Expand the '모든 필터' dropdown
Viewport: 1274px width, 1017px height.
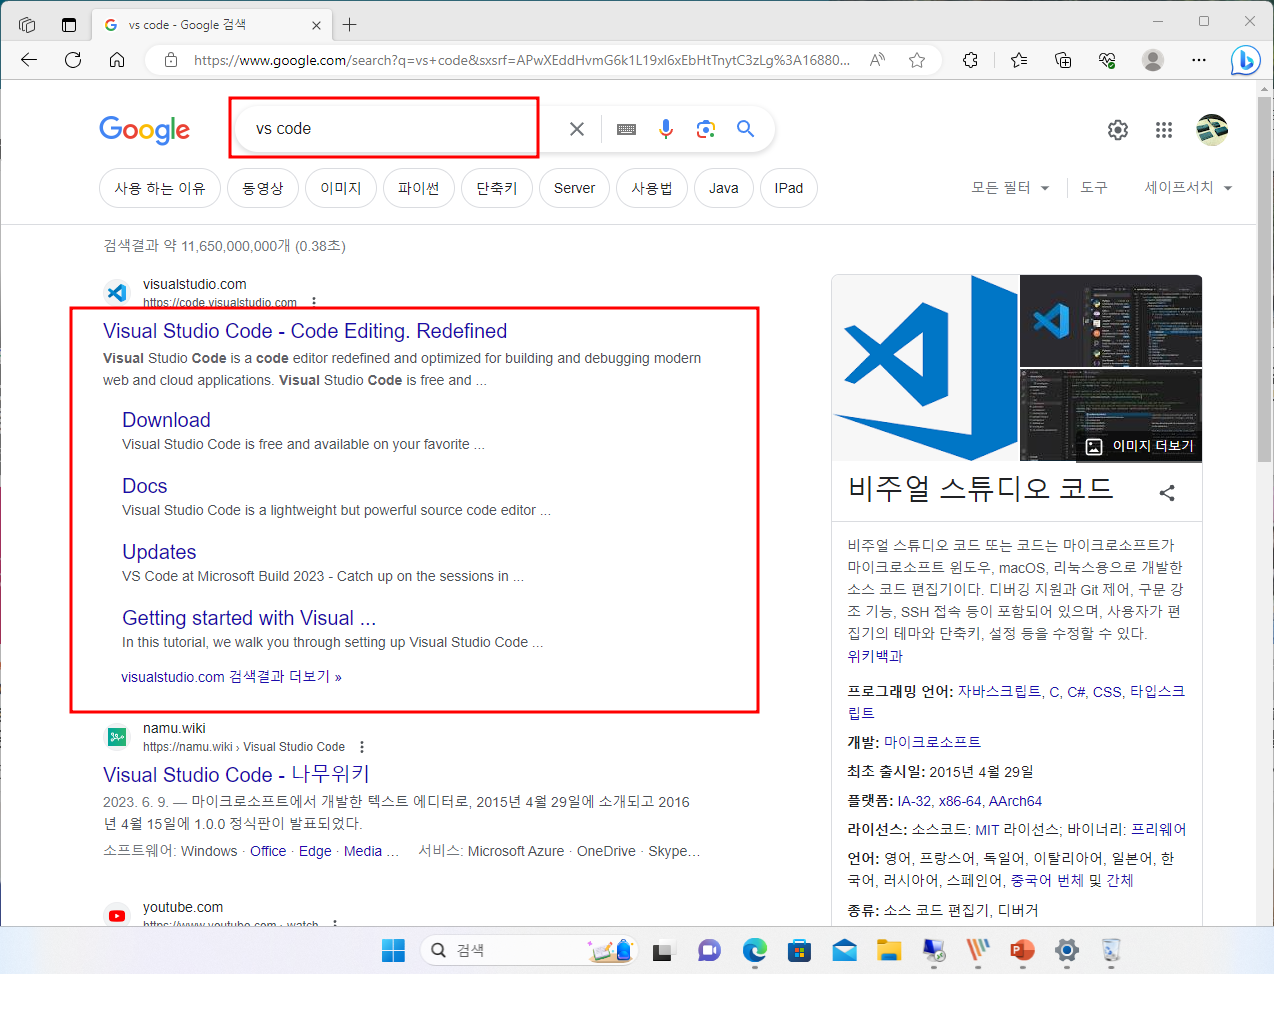(1010, 188)
